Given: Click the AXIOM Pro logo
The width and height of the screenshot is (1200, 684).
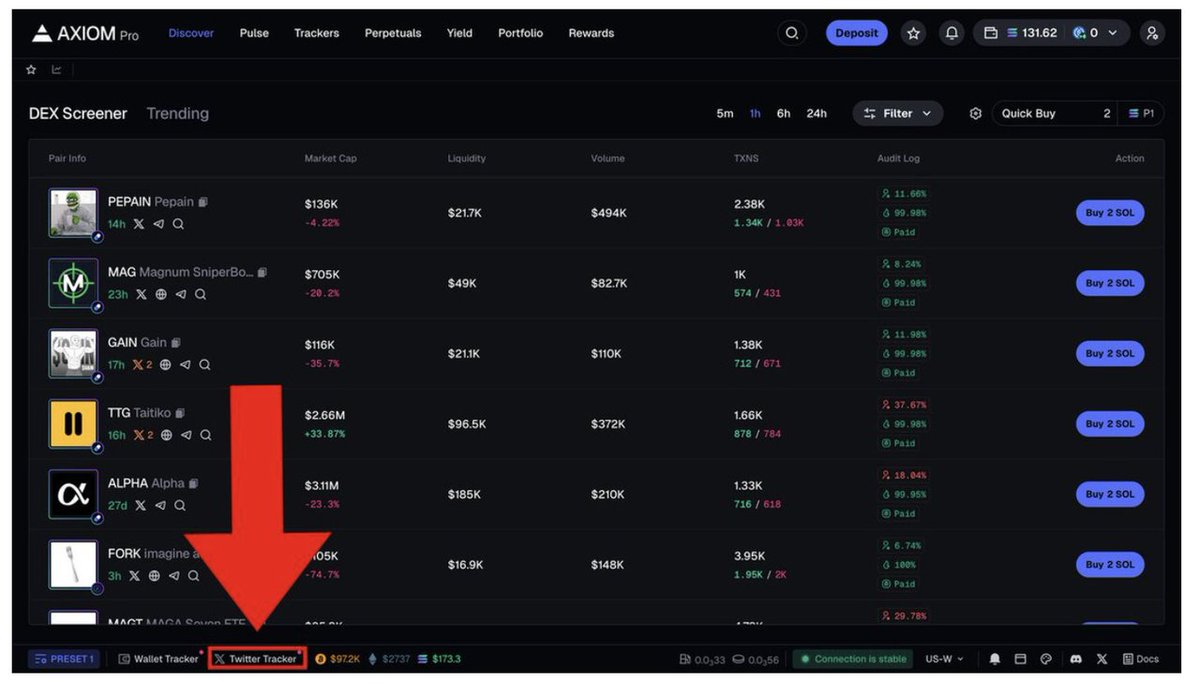Looking at the screenshot, I should [x=85, y=33].
